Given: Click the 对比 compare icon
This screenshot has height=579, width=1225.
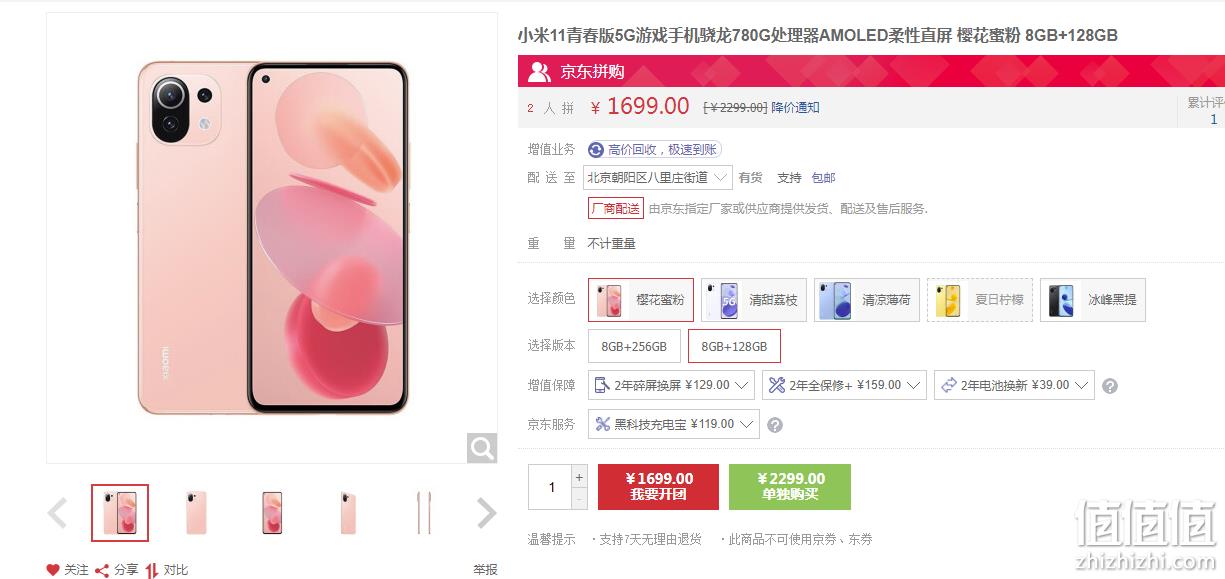Looking at the screenshot, I should [x=152, y=570].
